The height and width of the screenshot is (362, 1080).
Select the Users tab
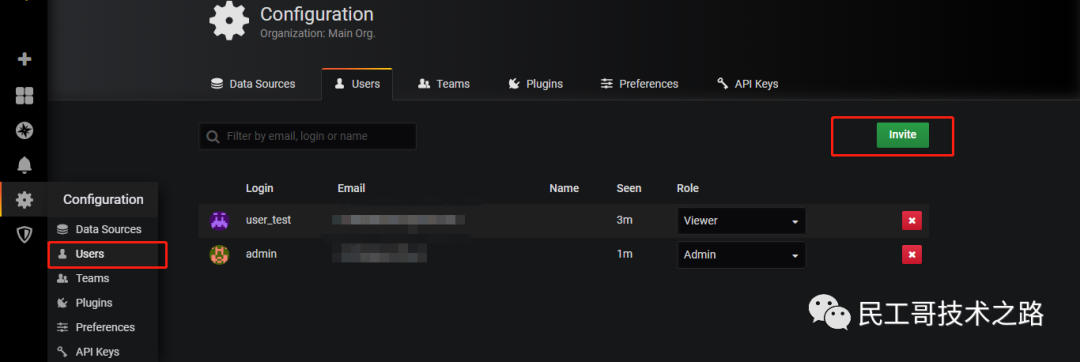[x=357, y=84]
